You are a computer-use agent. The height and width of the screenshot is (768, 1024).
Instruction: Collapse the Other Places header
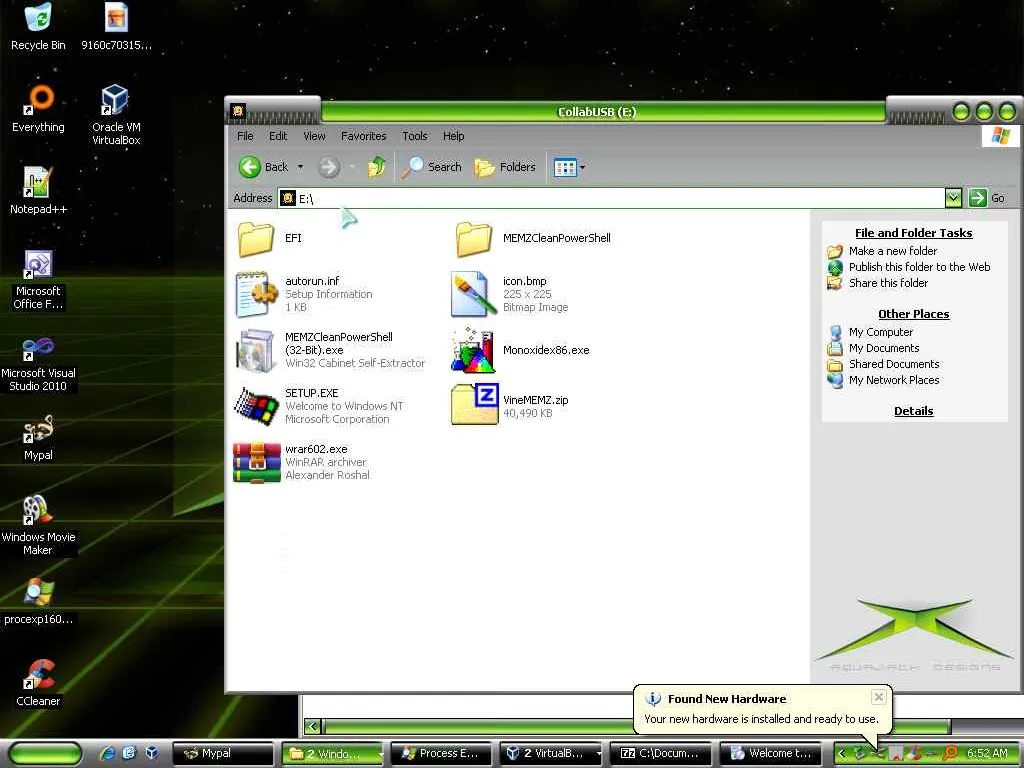[x=914, y=314]
